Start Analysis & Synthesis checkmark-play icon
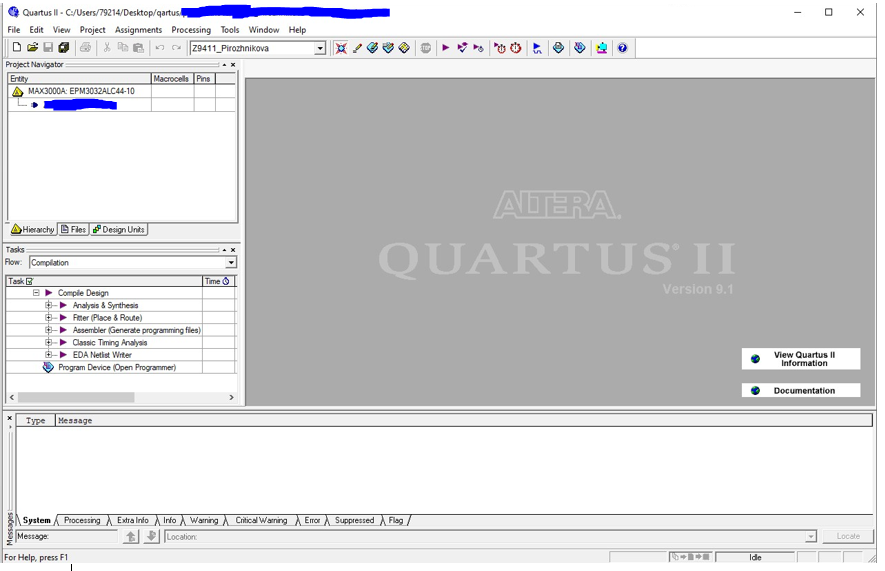Viewport: 885px width, 571px height. pyautogui.click(x=462, y=48)
